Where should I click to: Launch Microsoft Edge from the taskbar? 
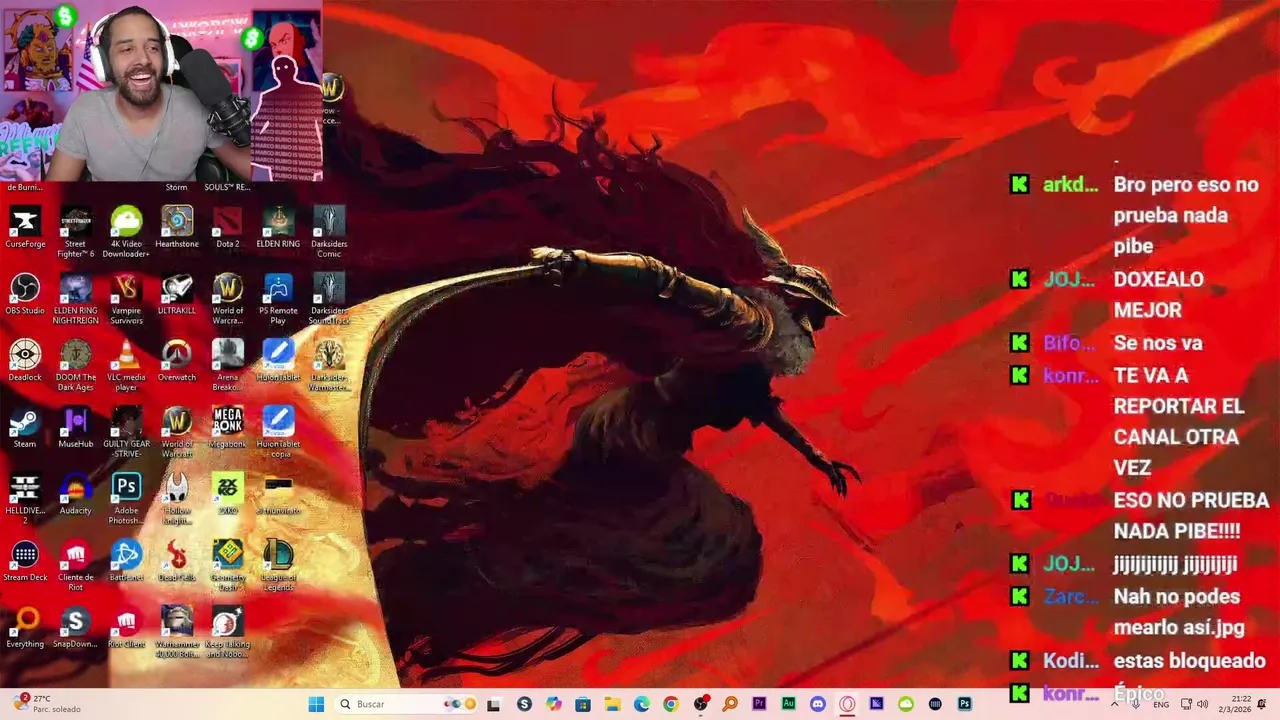pyautogui.click(x=642, y=704)
